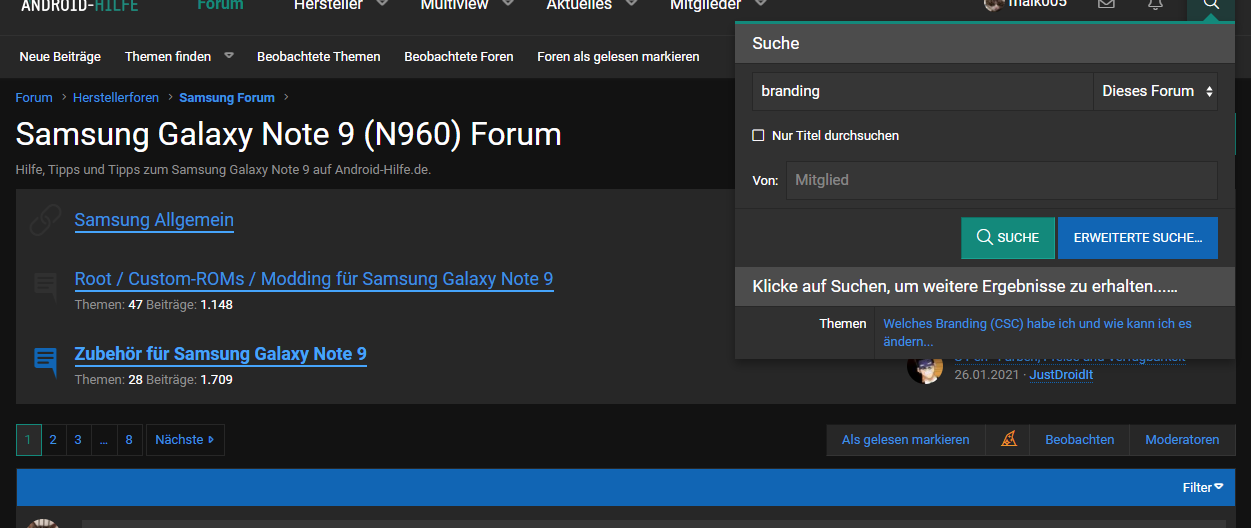This screenshot has width=1251, height=528.
Task: Click the JustDroidIt avatar thumbnail
Action: [925, 367]
